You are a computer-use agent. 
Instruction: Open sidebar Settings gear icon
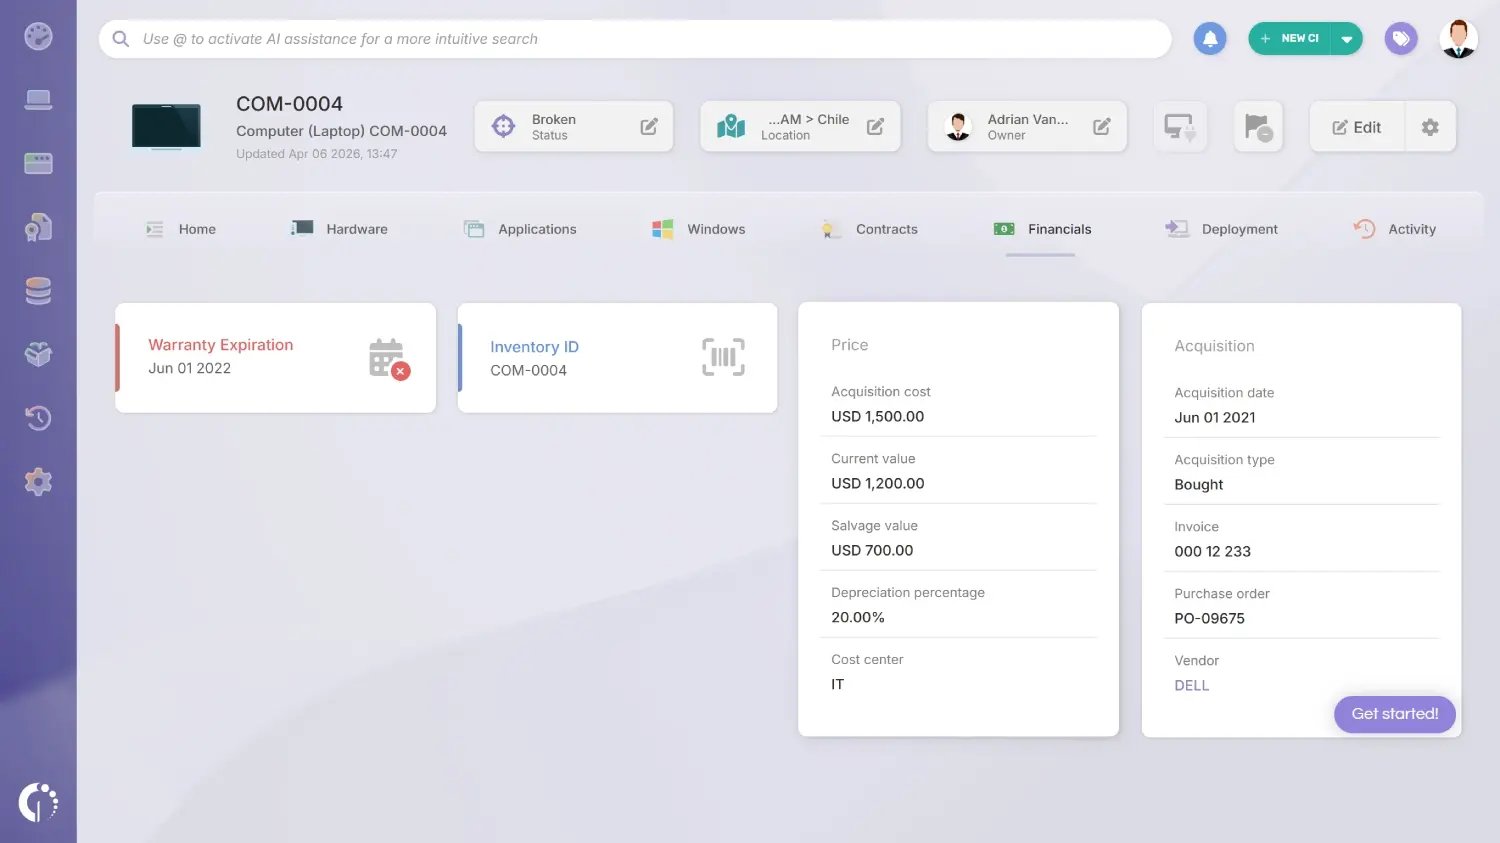tap(38, 481)
